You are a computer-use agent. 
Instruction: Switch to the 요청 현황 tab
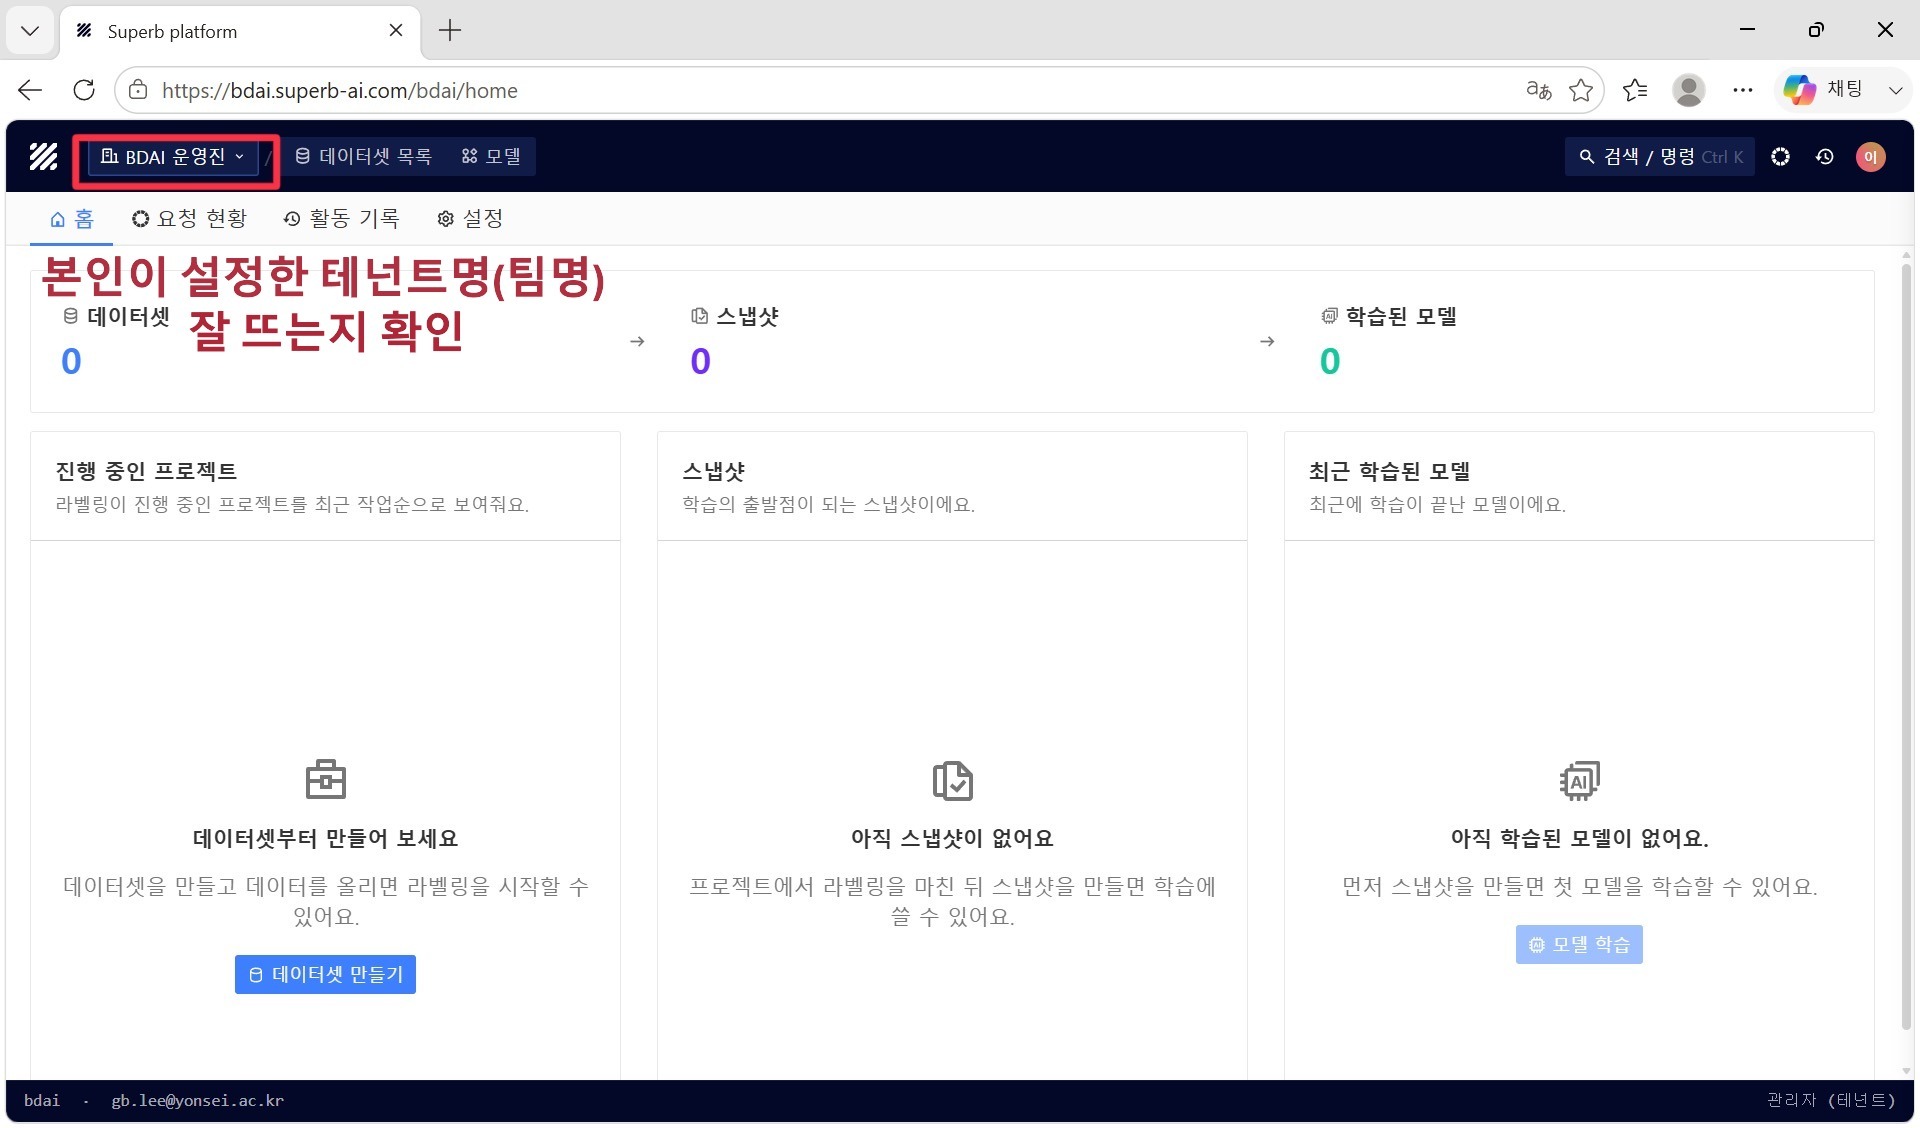189,219
